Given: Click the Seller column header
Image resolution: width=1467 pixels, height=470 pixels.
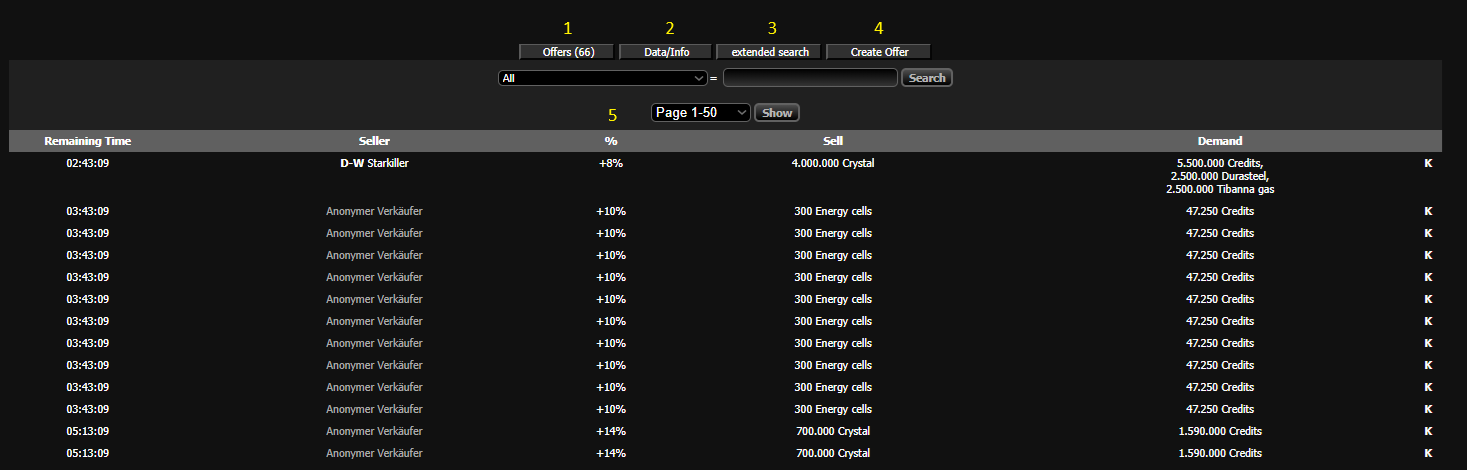Looking at the screenshot, I should pyautogui.click(x=374, y=141).
